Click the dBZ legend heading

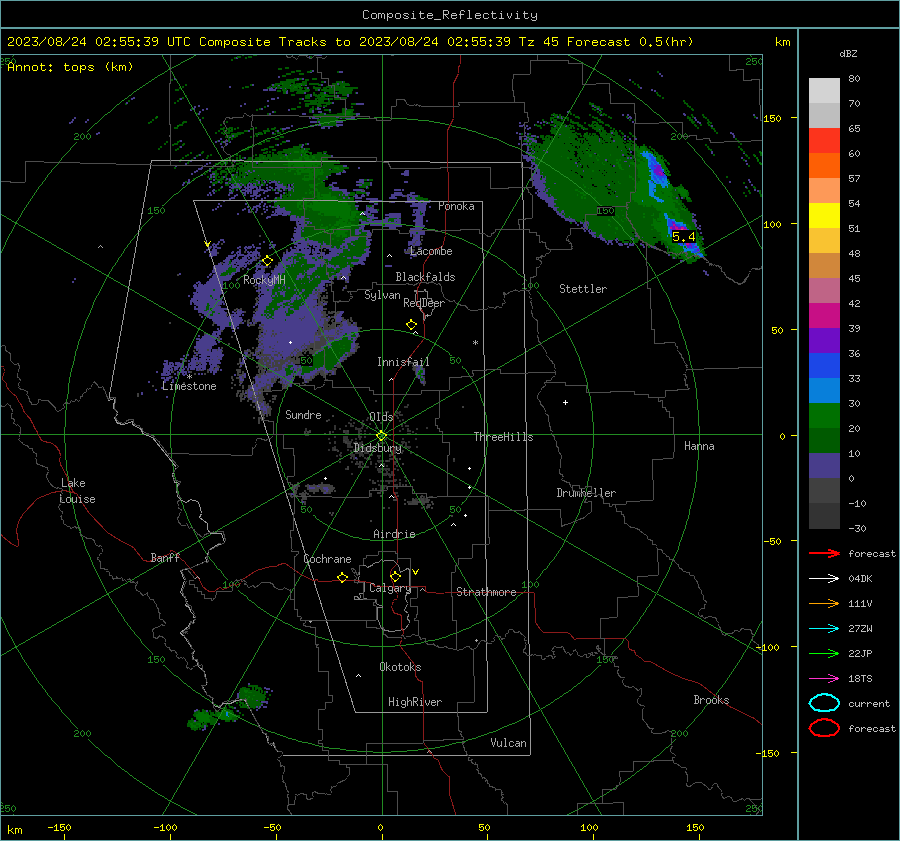tap(848, 53)
